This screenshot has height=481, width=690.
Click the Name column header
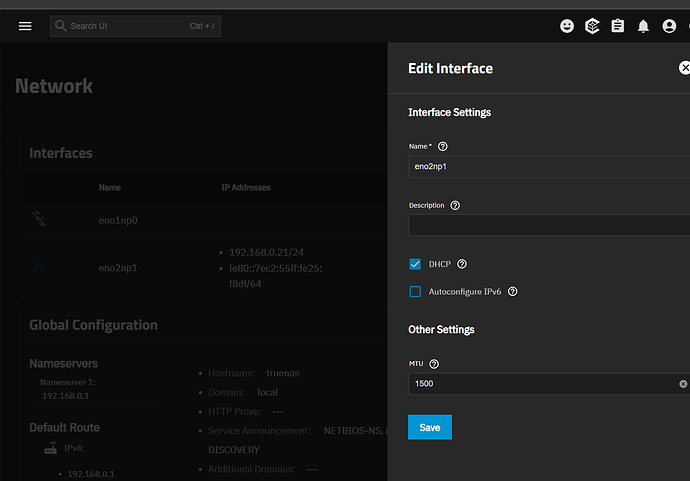point(110,187)
